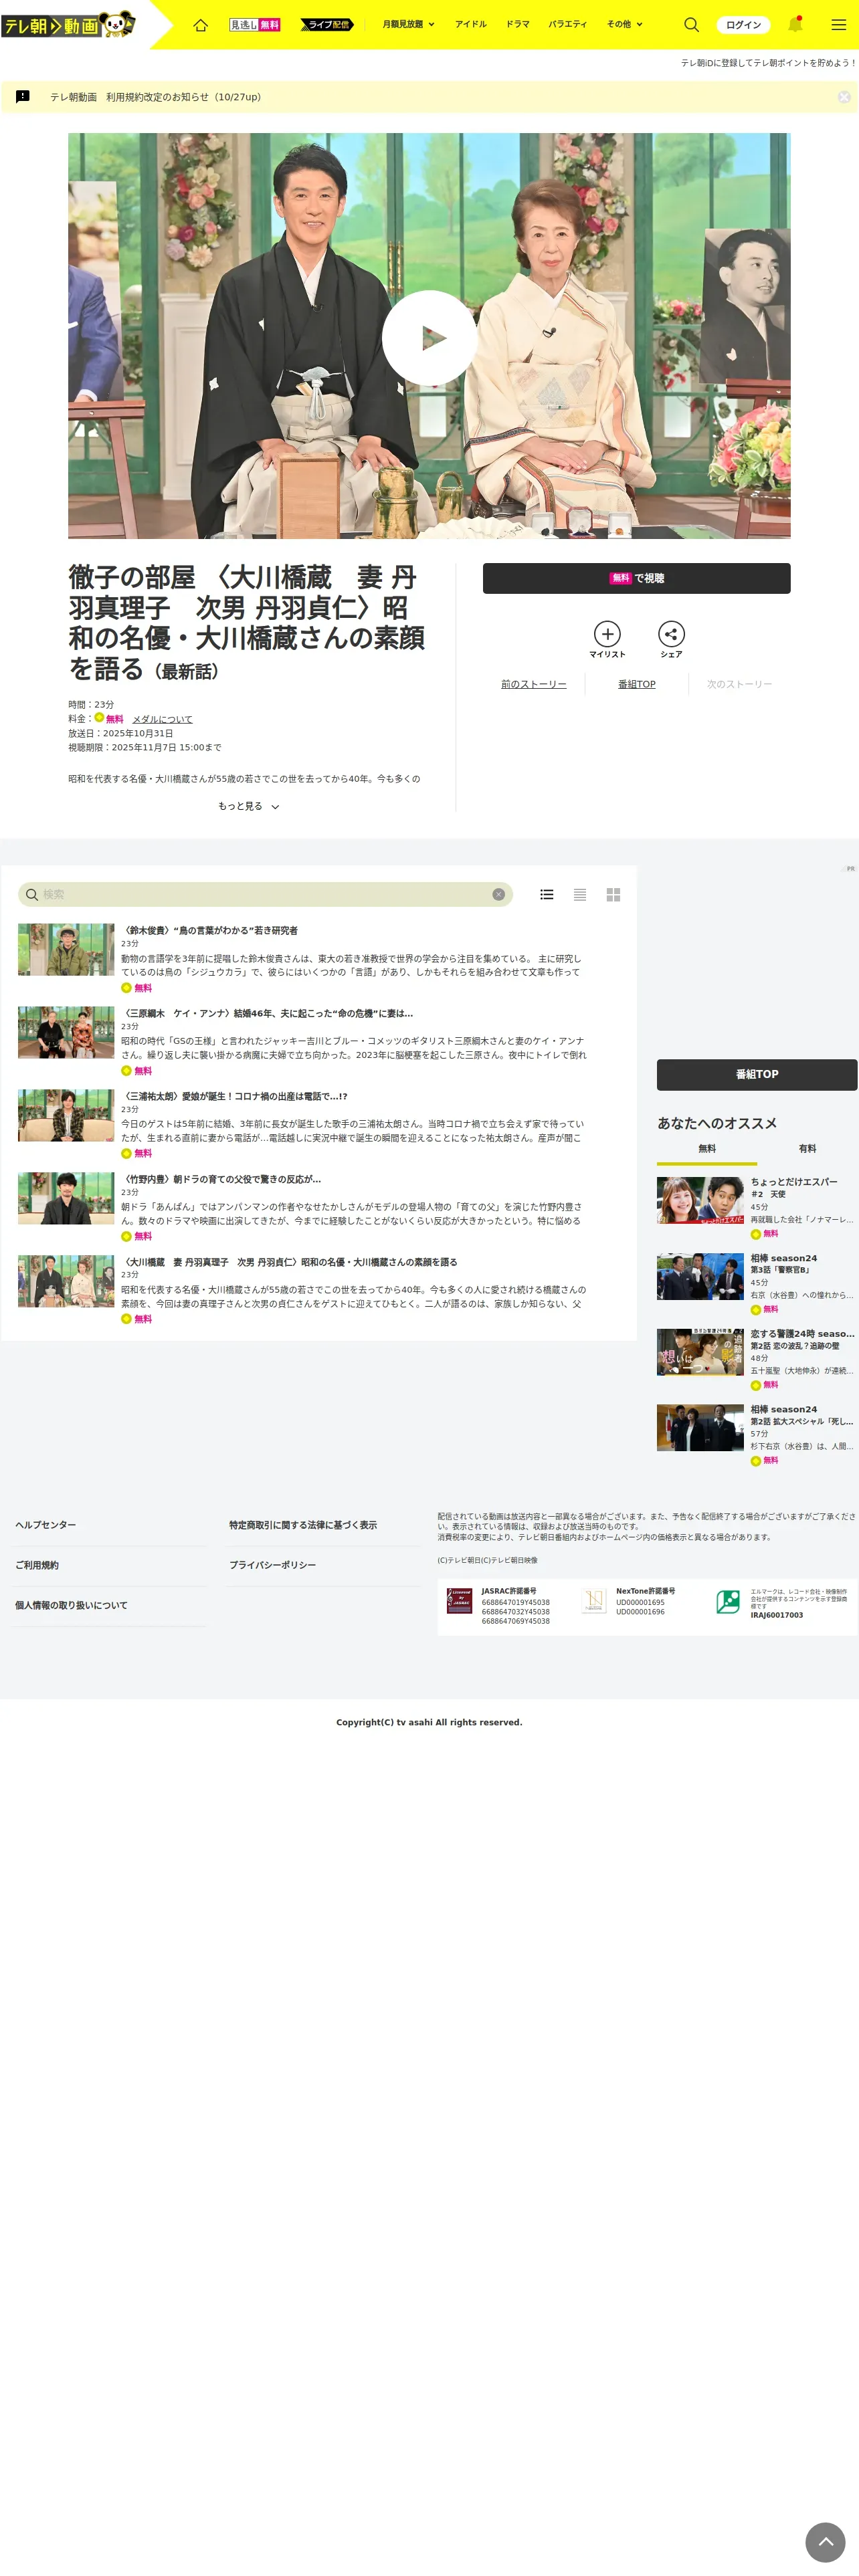Switch to grid view
Viewport: 859px width, 2576px height.
pyautogui.click(x=613, y=894)
